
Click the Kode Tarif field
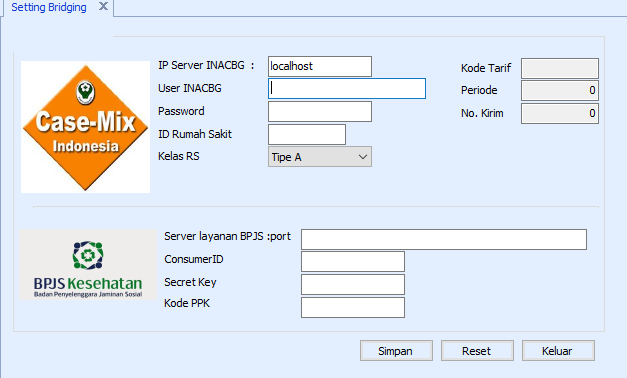(559, 68)
